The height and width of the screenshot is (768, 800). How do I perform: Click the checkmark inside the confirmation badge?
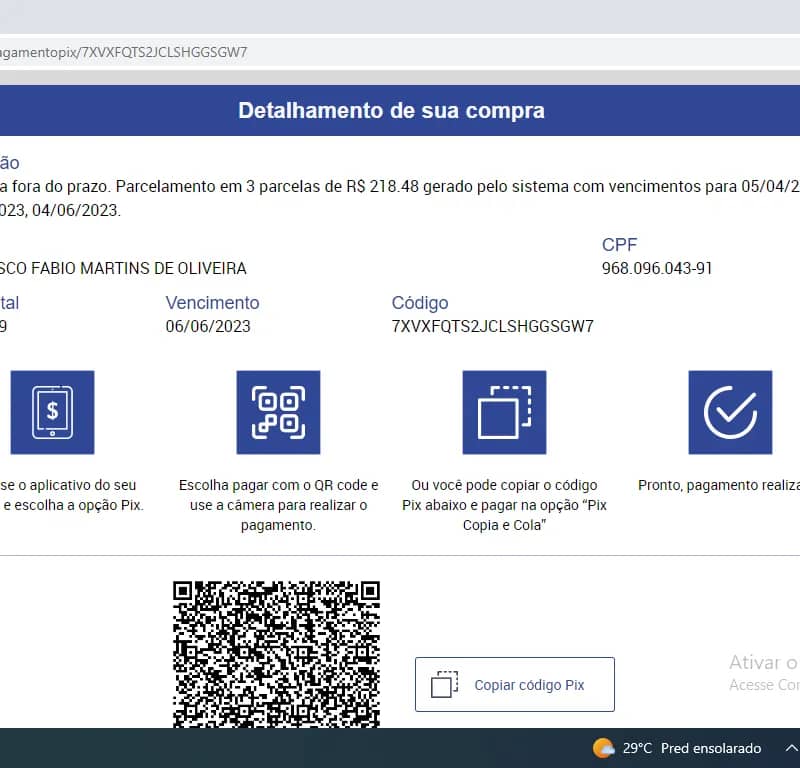point(731,412)
